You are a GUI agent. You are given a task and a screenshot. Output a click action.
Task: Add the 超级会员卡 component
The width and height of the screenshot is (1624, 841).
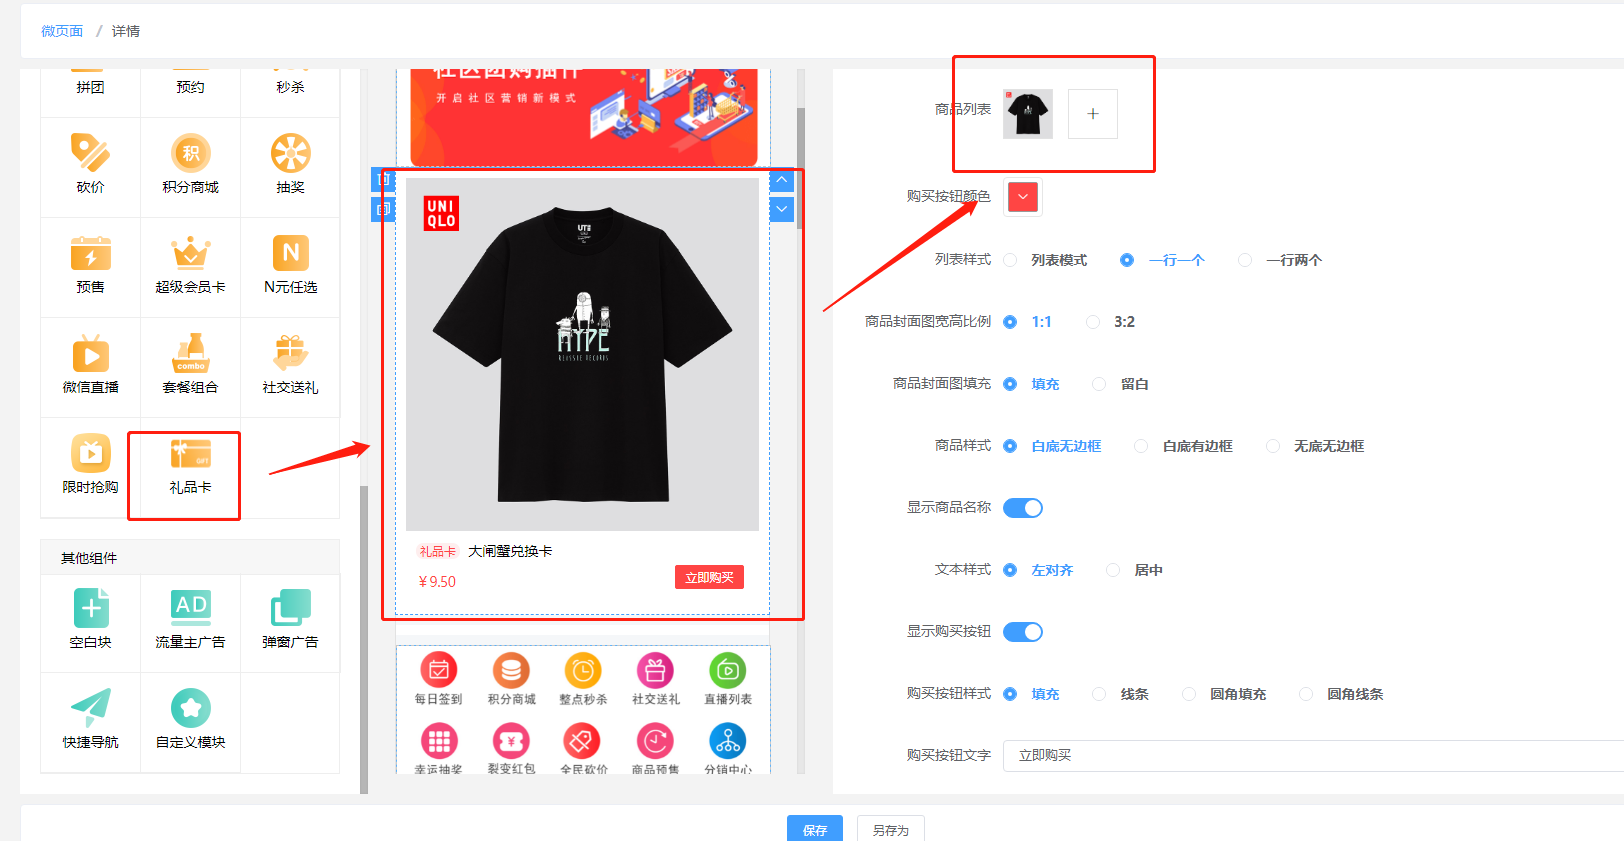[190, 267]
